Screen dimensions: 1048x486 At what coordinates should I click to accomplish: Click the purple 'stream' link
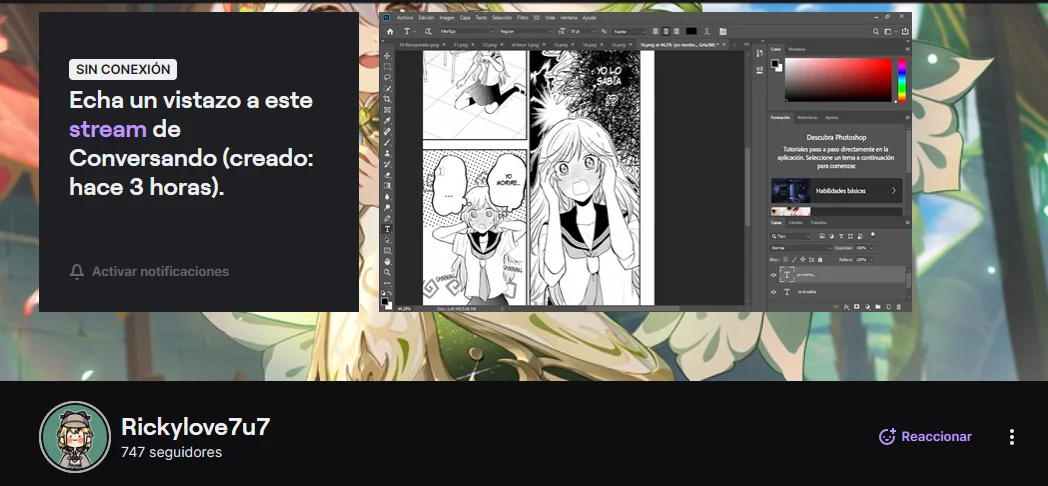(107, 129)
